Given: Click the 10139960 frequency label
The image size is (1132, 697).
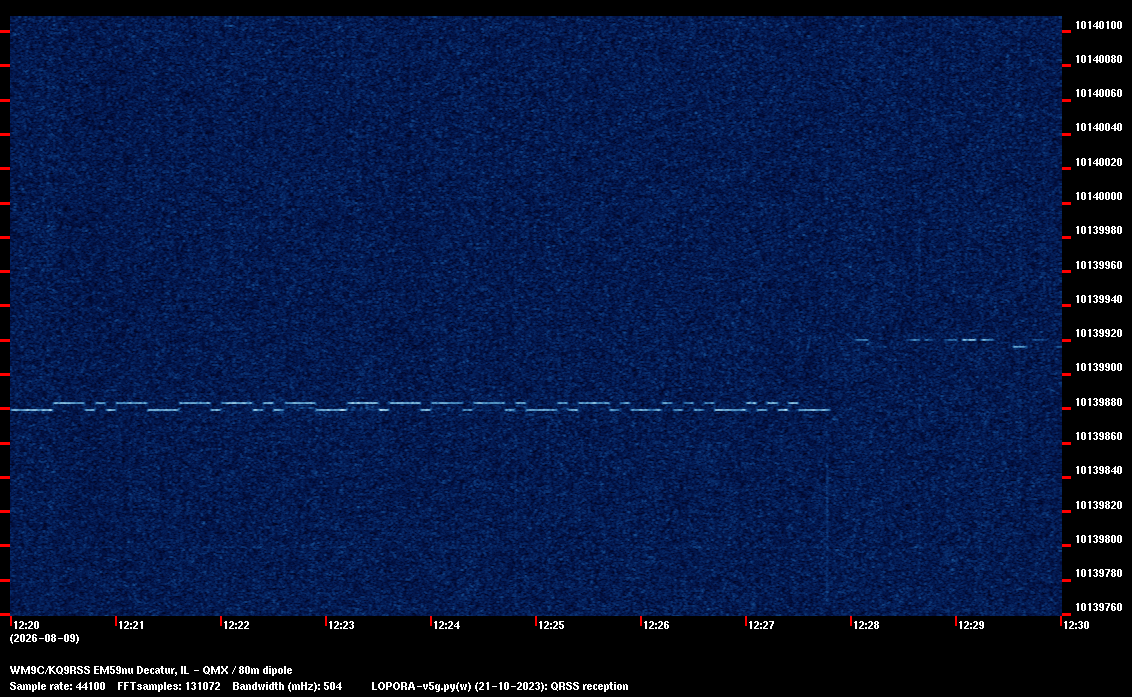Looking at the screenshot, I should click(1099, 265).
